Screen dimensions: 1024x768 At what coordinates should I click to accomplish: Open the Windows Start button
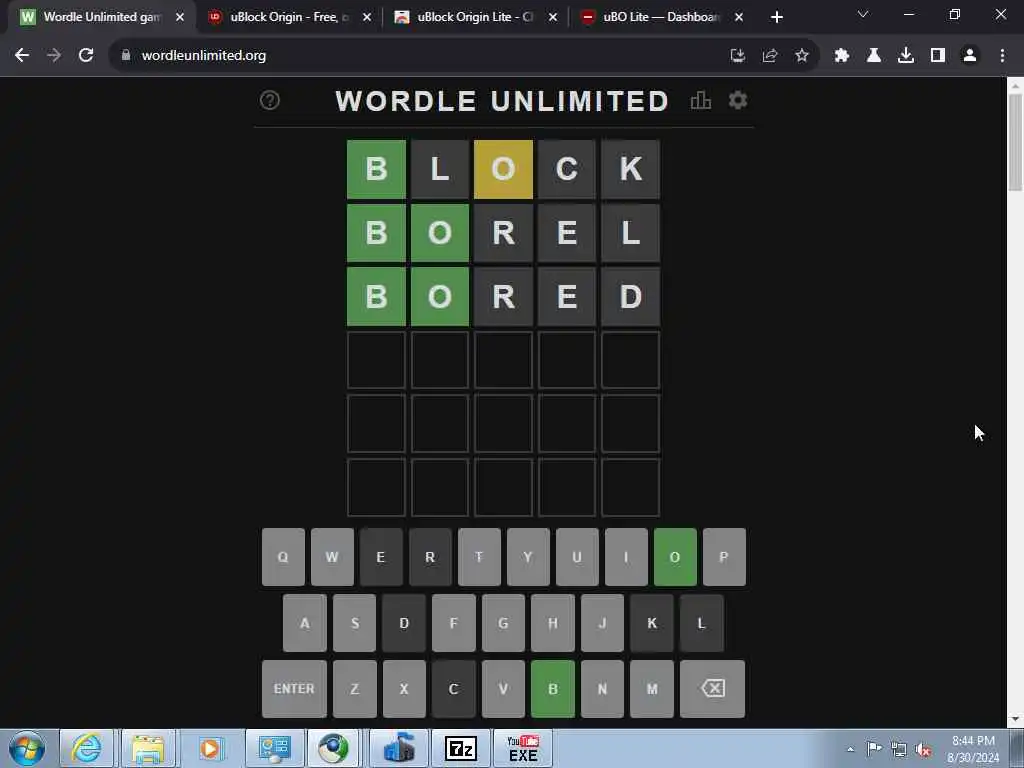click(x=27, y=748)
